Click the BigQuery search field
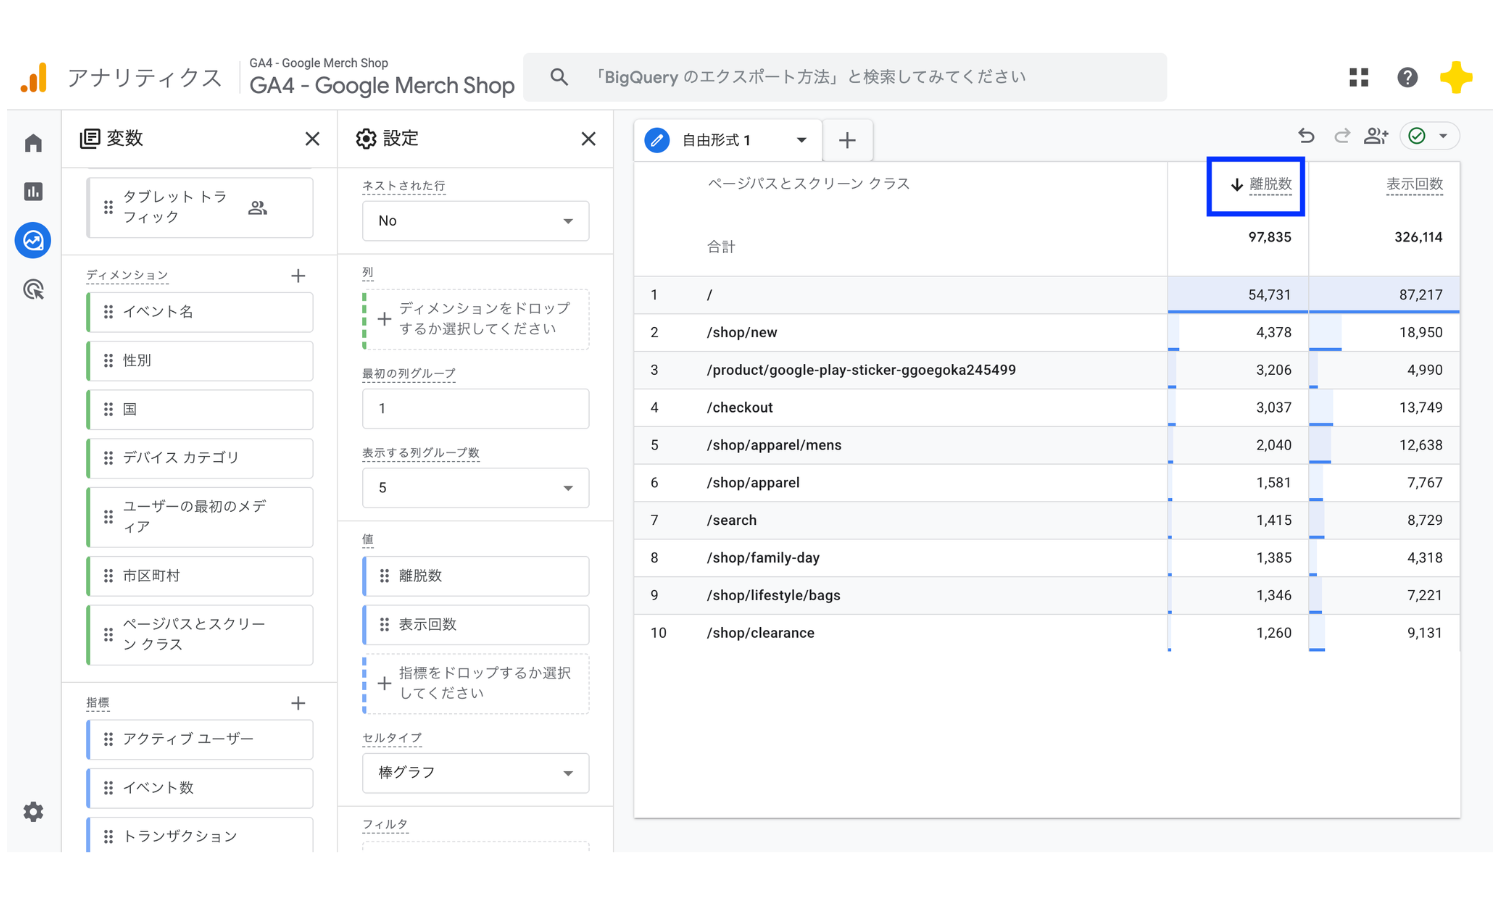Screen dimensions: 1500x900 coord(845,77)
